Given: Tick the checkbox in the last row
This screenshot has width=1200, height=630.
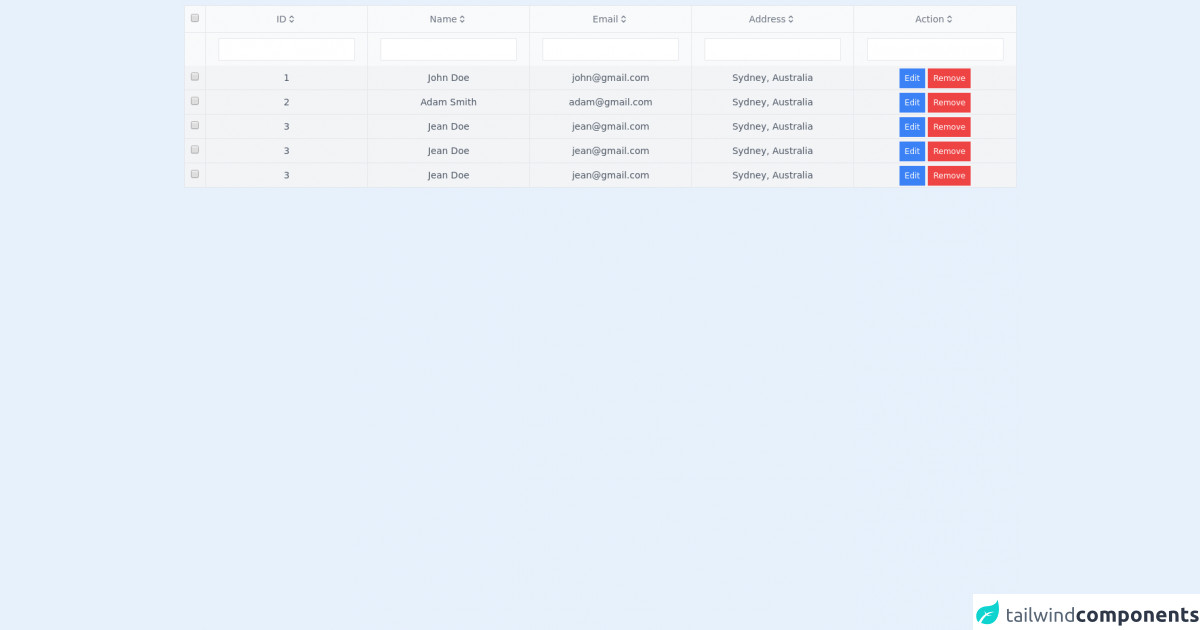Looking at the screenshot, I should coord(195,174).
